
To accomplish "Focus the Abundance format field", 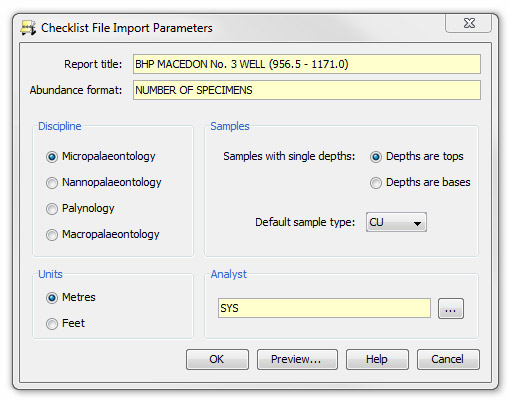I will [x=307, y=90].
